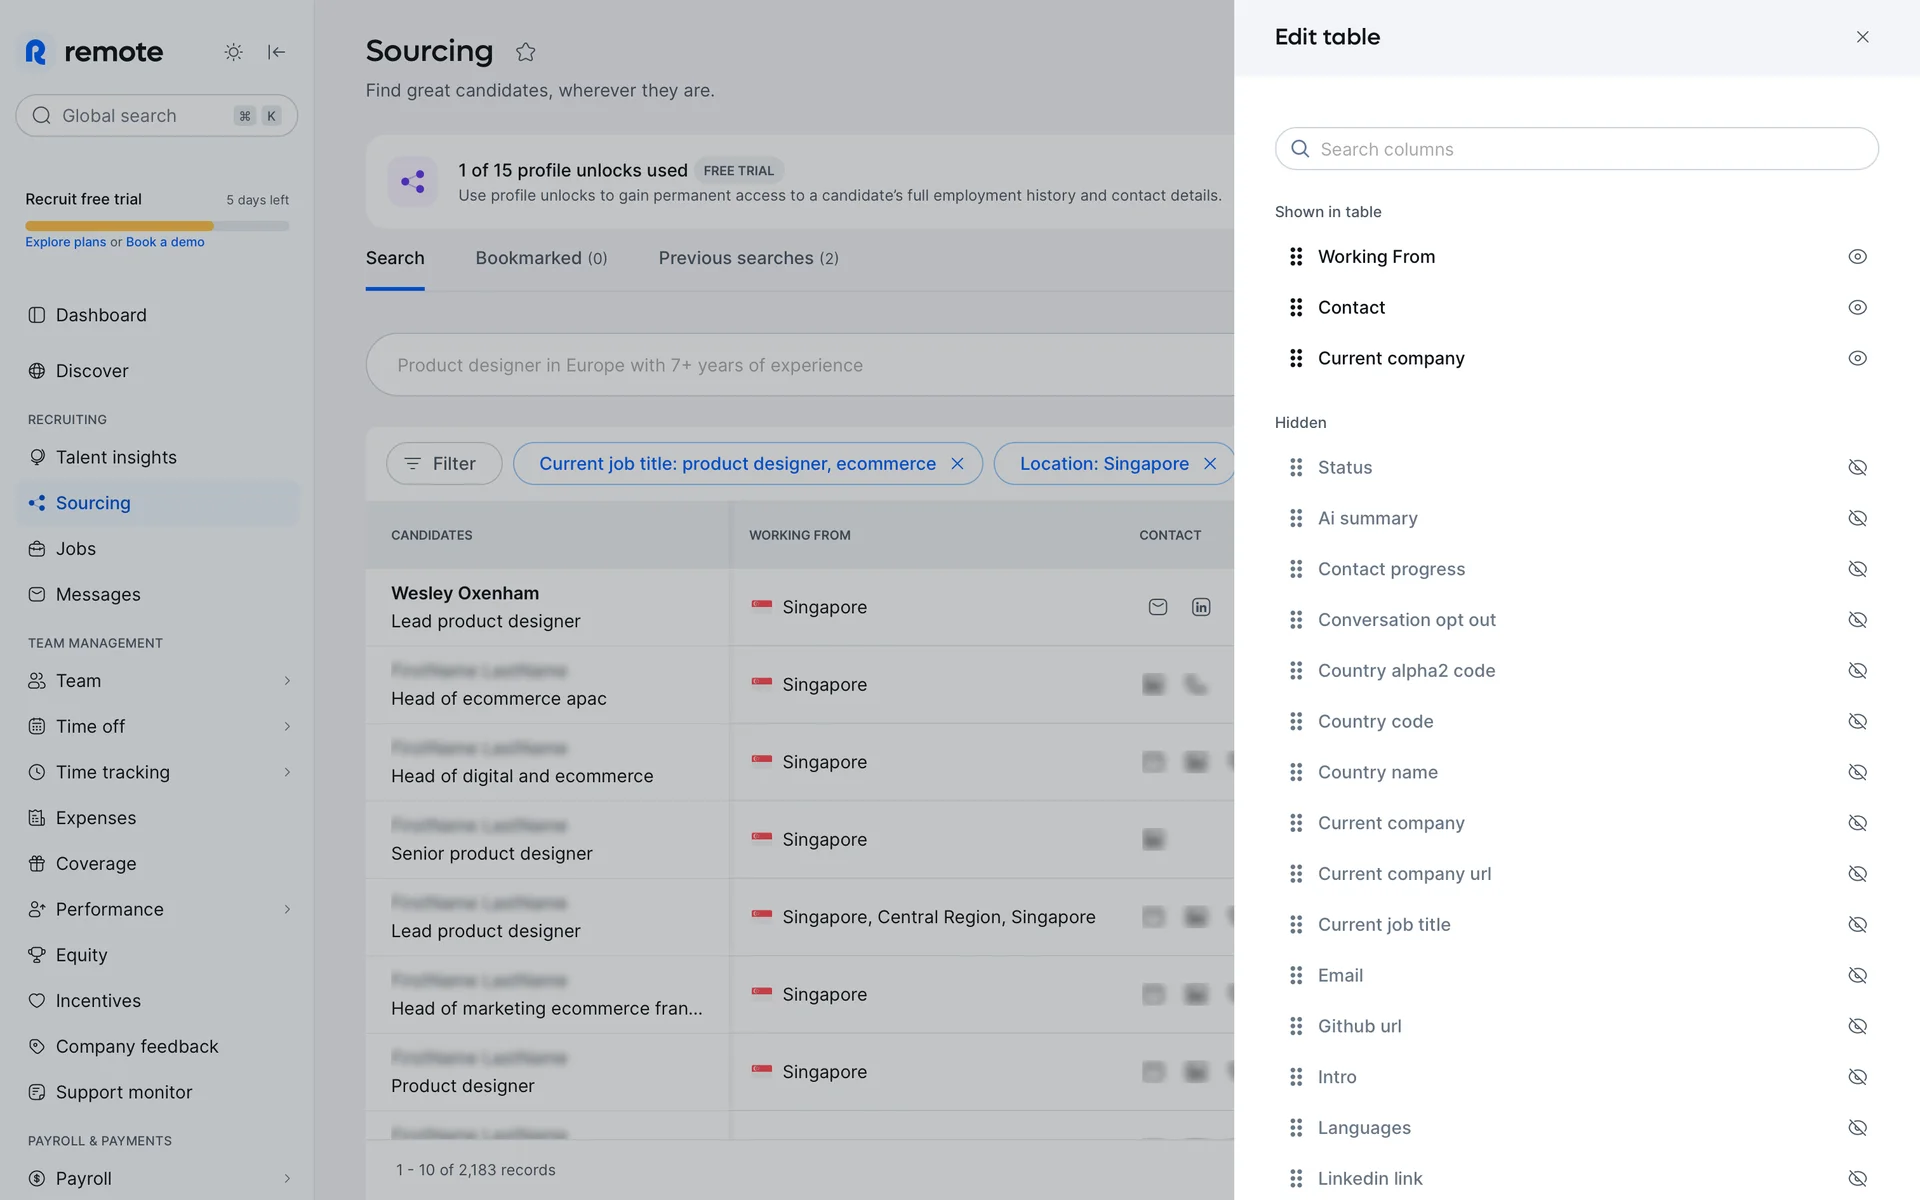
Task: Hide the Contact column via eye icon
Action: tap(1857, 308)
